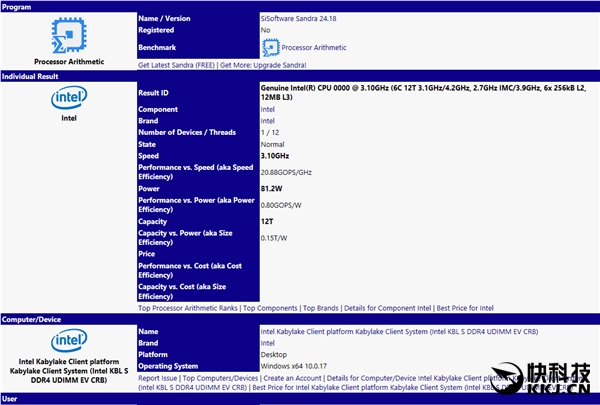
Task: Click the Computer/Device section header
Action: click(x=300, y=320)
